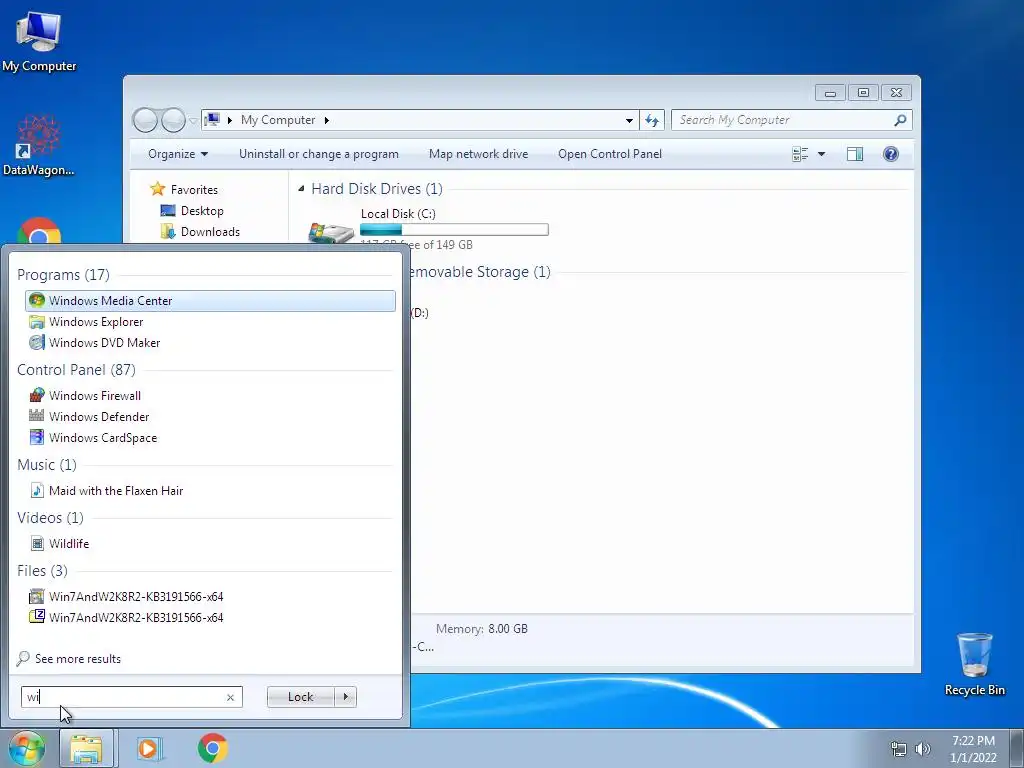The width and height of the screenshot is (1024, 768).
Task: Click the search magnifier in explorer
Action: [x=901, y=120]
